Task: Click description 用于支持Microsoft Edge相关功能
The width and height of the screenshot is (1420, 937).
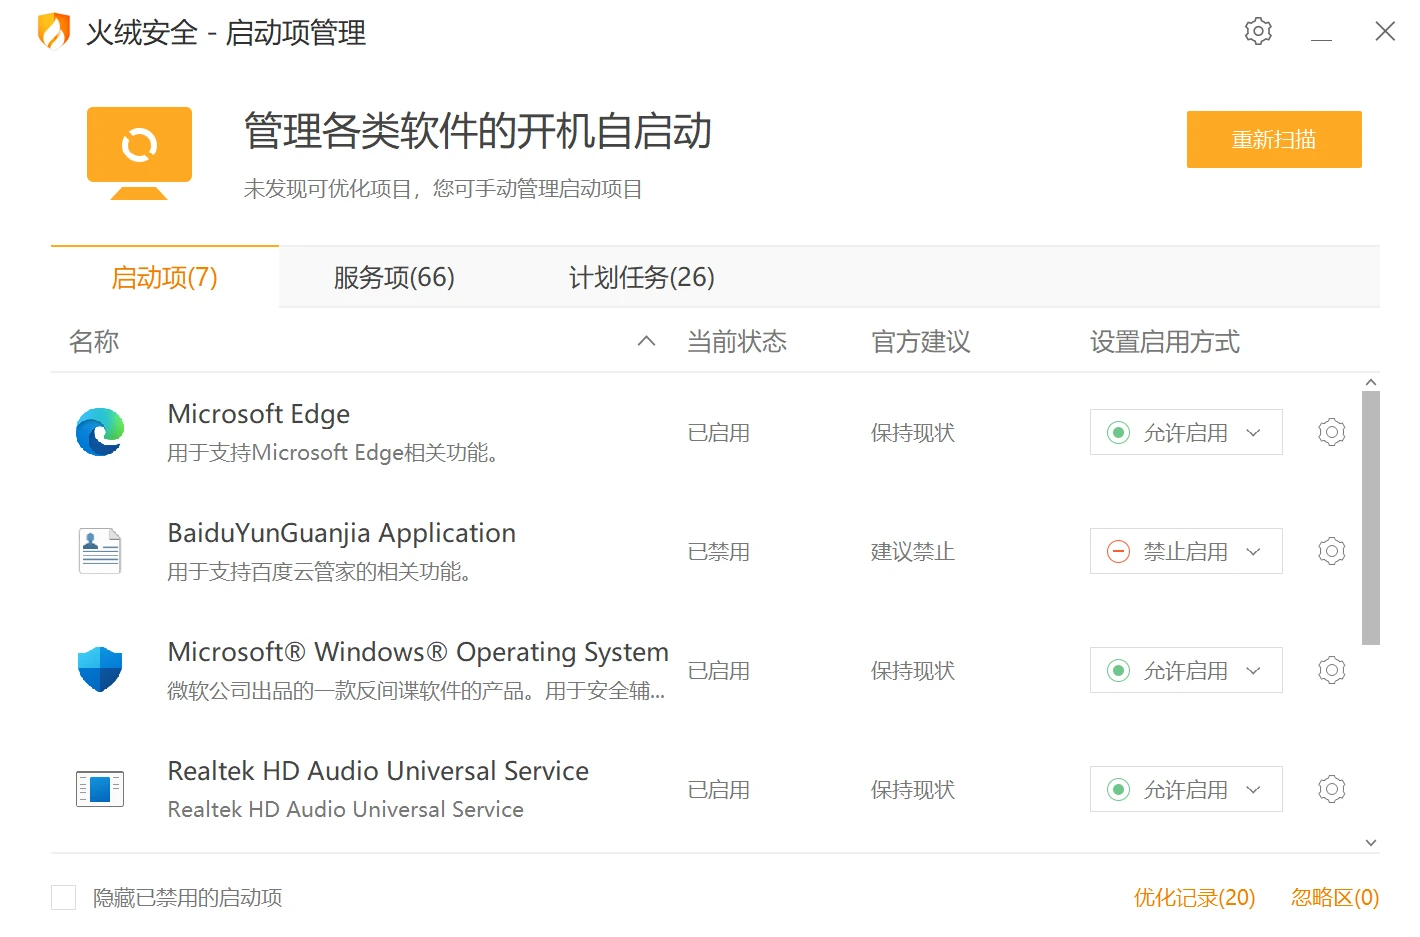Action: 333,453
